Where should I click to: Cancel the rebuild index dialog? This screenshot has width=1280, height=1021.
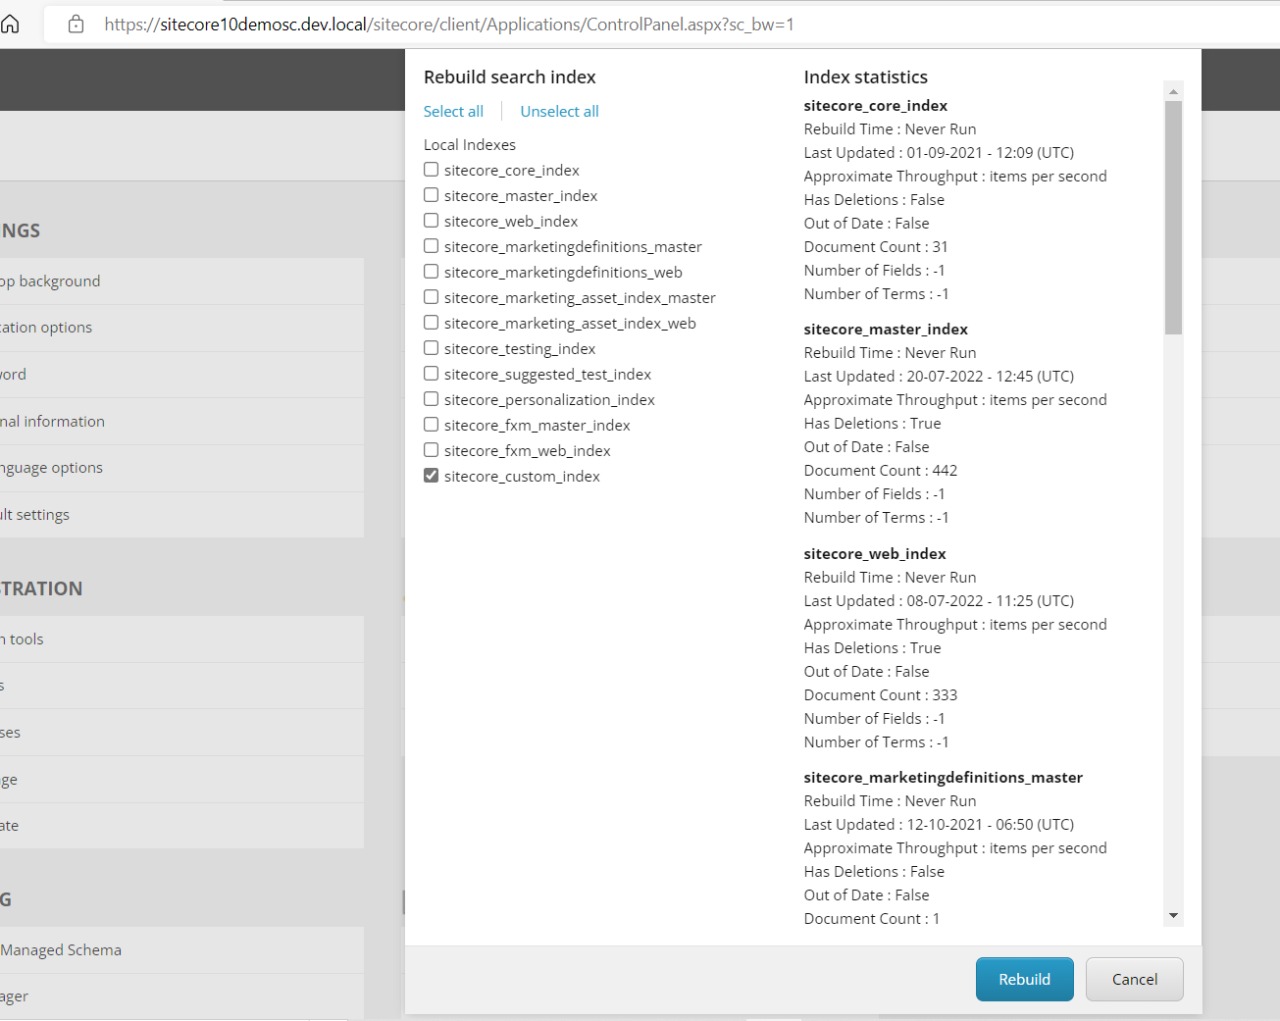pos(1134,979)
